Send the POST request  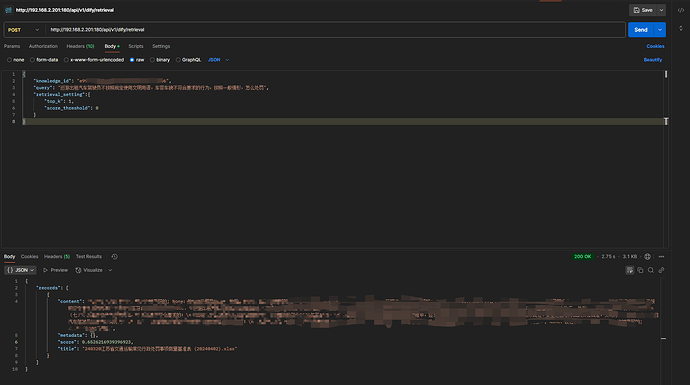tap(641, 30)
